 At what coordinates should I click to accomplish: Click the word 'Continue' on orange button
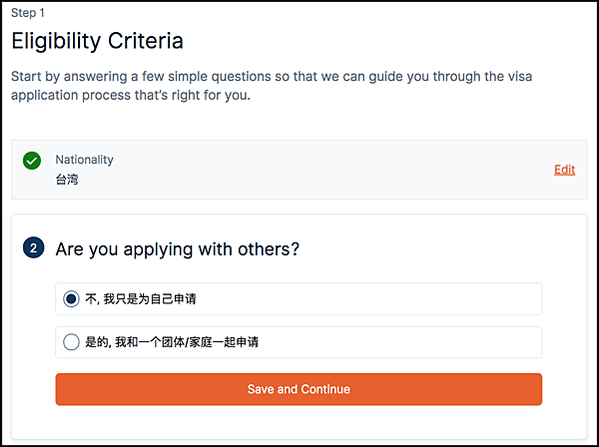coord(325,389)
